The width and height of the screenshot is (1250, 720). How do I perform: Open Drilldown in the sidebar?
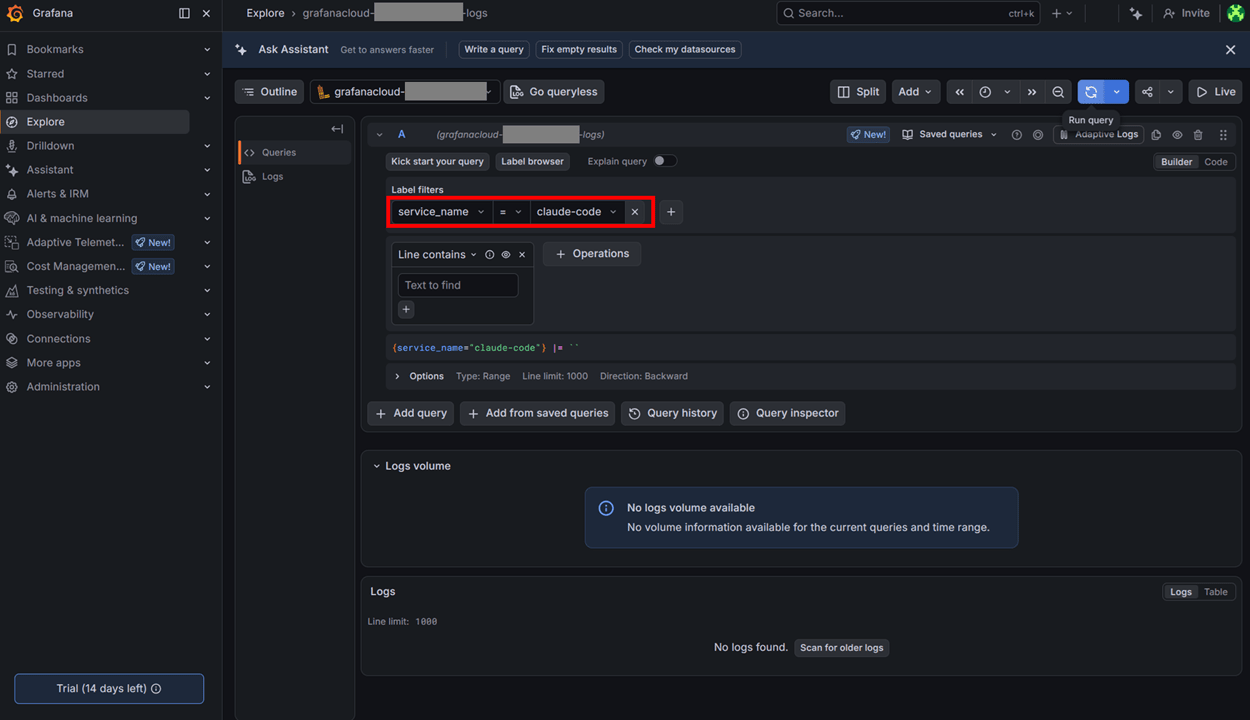pos(50,146)
